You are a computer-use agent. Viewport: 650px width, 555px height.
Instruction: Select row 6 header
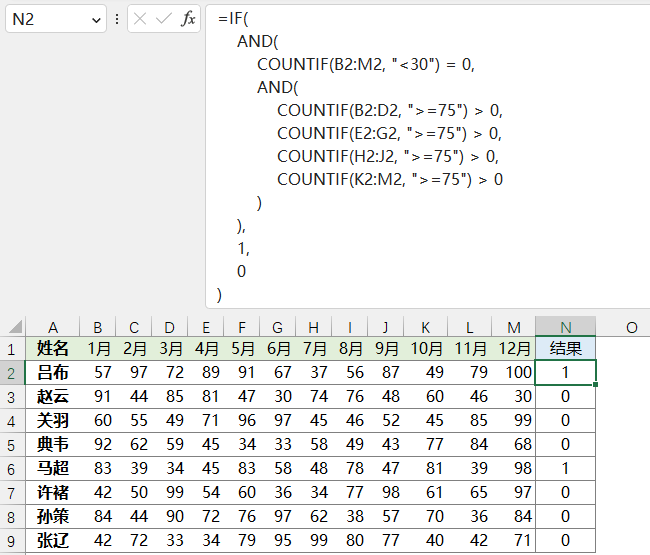pyautogui.click(x=11, y=469)
